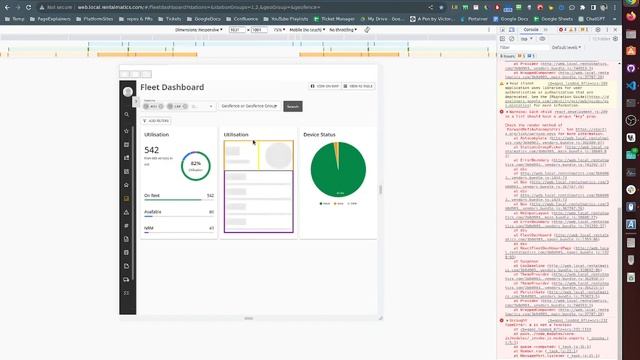This screenshot has height=360, width=640.
Task: Open the ChatGPT bookmark
Action: pos(593,19)
